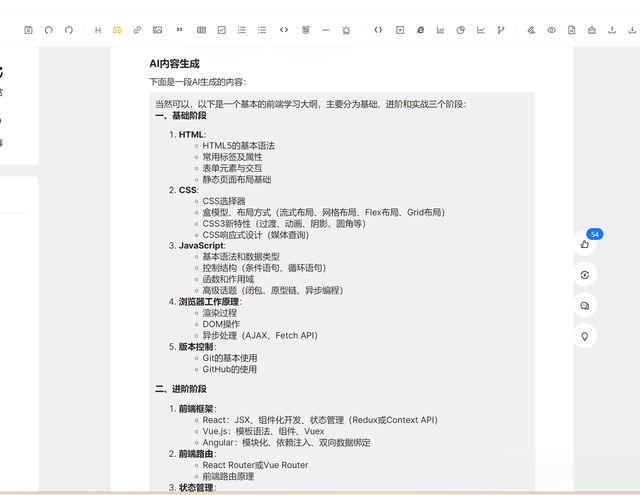
Task: Insert inline code with angle brackets icon
Action: coord(284,30)
